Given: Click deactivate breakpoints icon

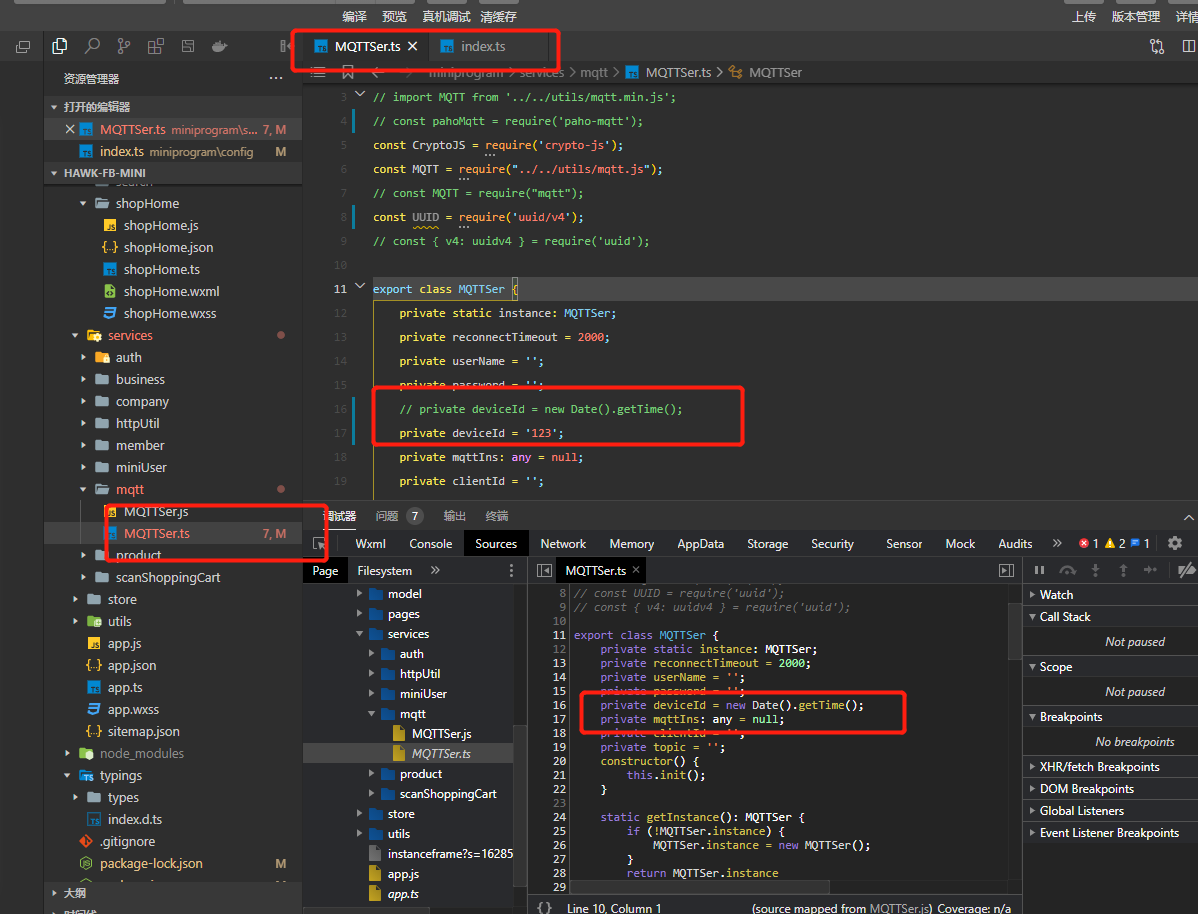Looking at the screenshot, I should [x=1187, y=570].
